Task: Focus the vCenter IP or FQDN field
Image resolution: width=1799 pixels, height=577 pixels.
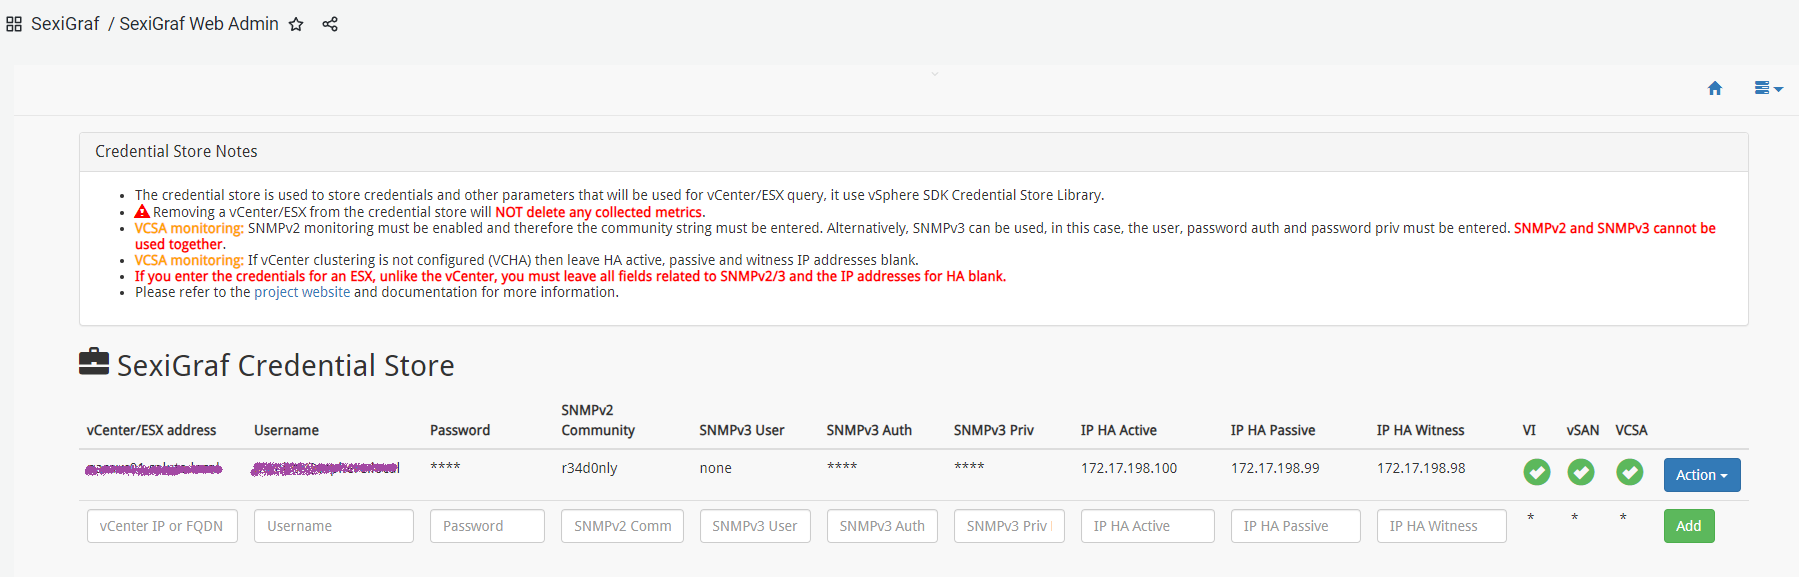Action: coord(162,526)
